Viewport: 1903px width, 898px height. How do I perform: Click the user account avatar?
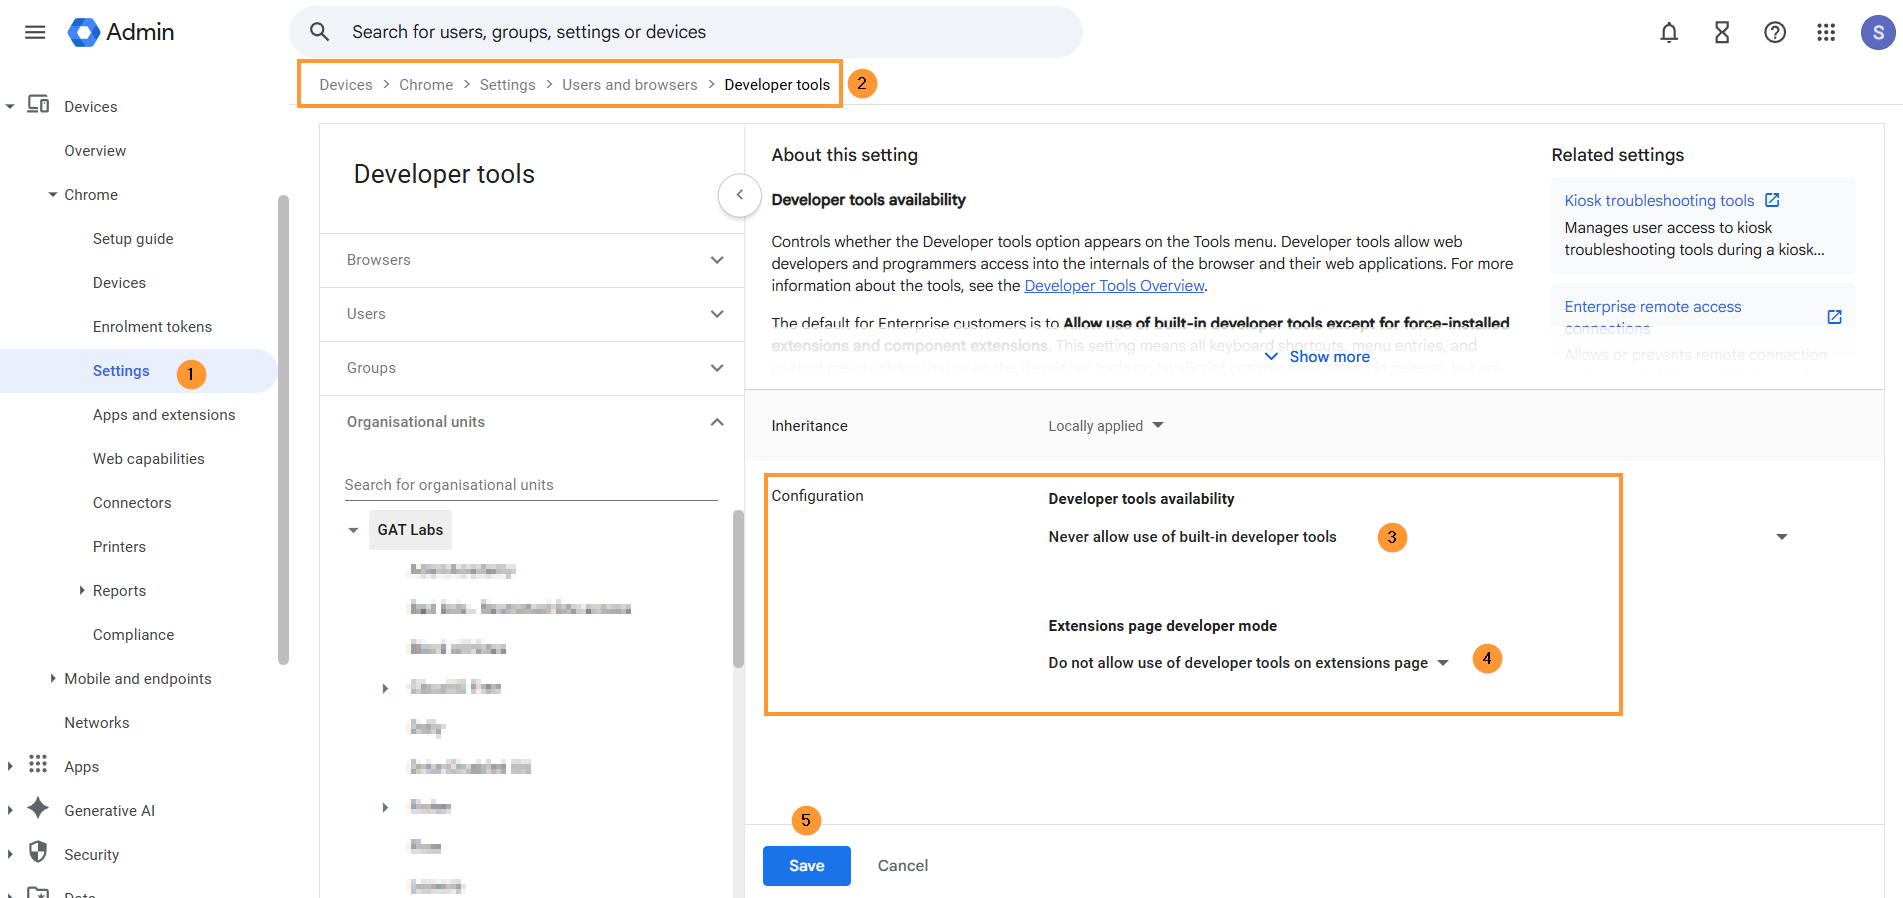click(x=1877, y=33)
